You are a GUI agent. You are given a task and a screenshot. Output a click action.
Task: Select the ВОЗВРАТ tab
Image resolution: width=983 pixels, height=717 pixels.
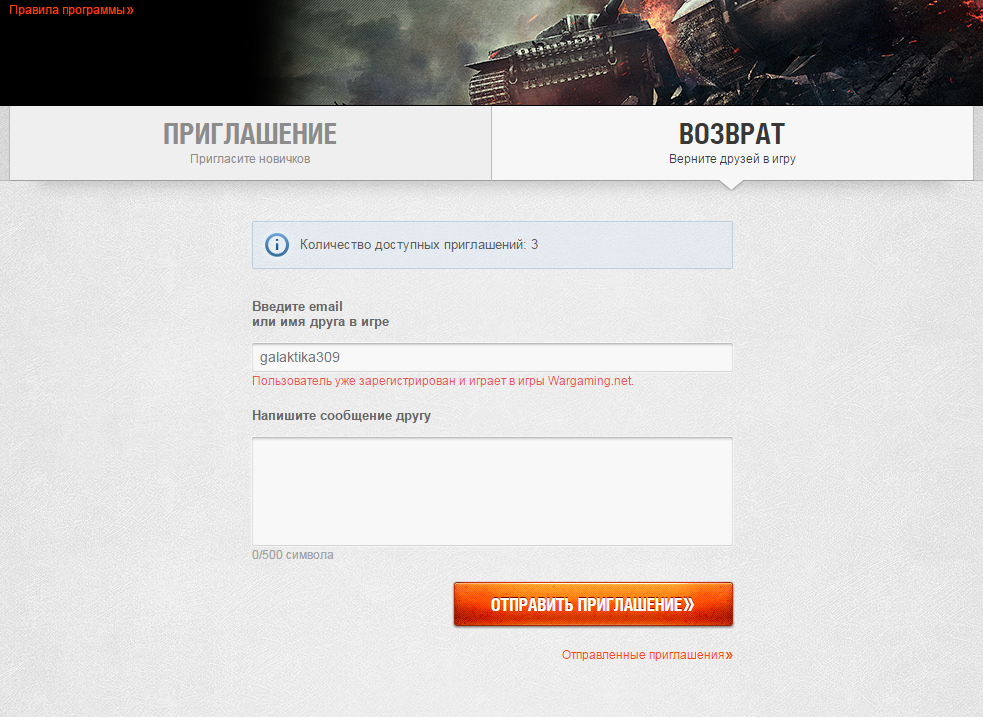(x=732, y=143)
